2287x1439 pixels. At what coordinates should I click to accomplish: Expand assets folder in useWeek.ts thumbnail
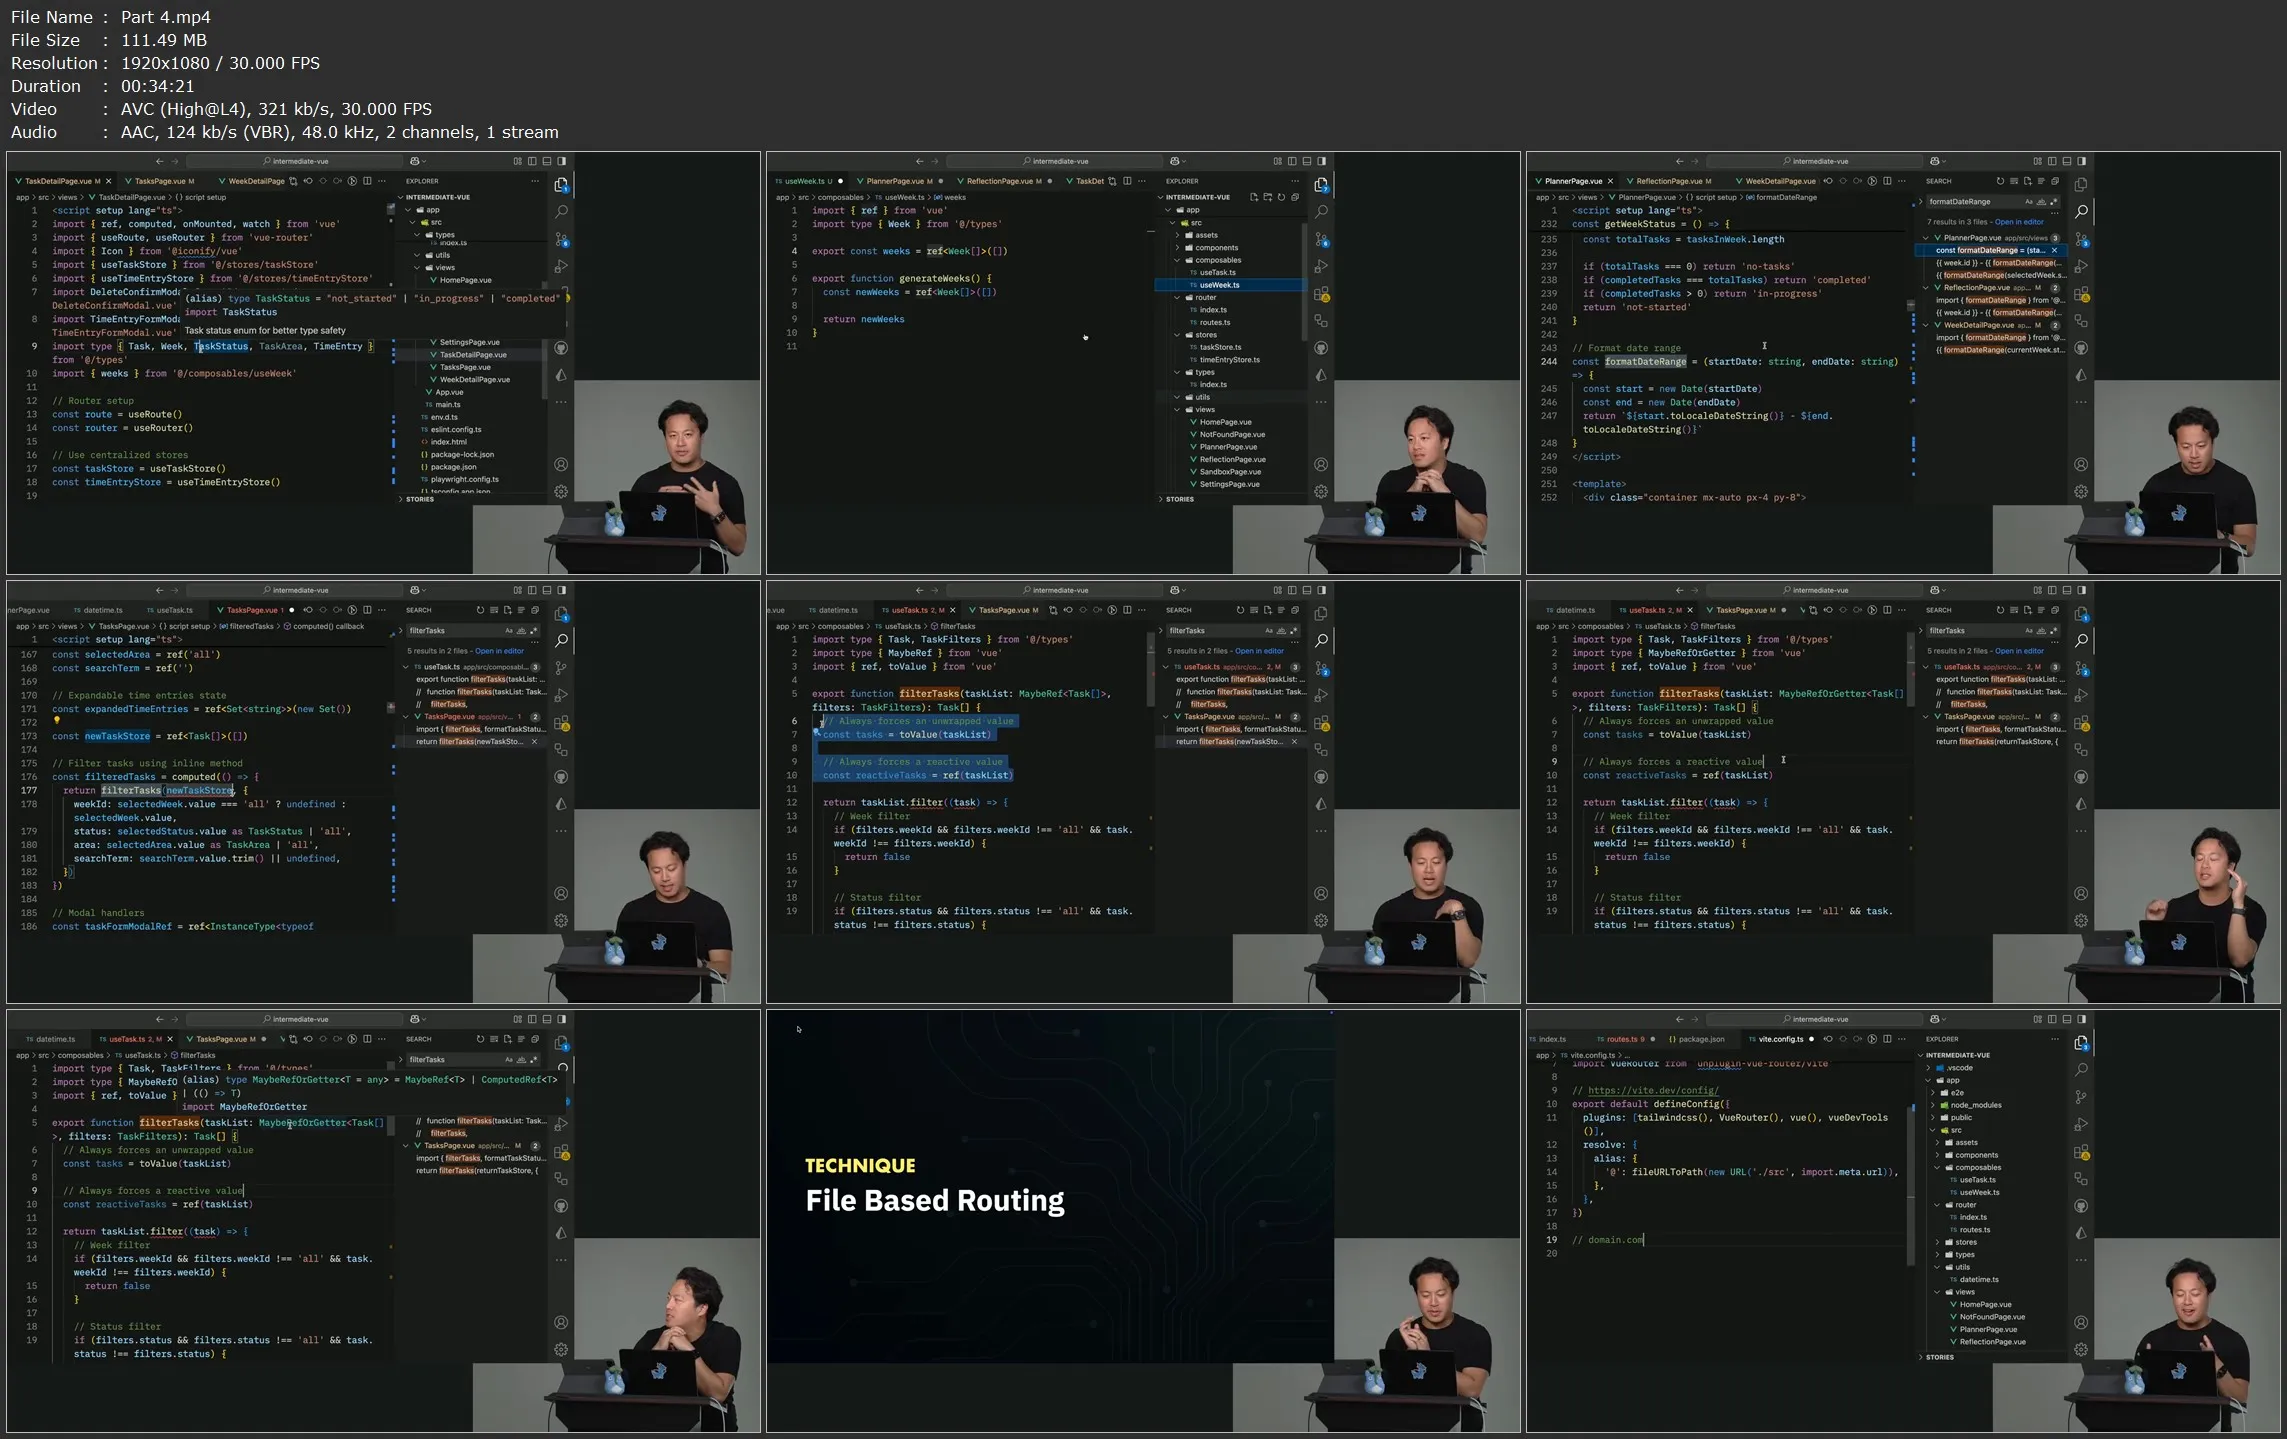[x=1177, y=235]
